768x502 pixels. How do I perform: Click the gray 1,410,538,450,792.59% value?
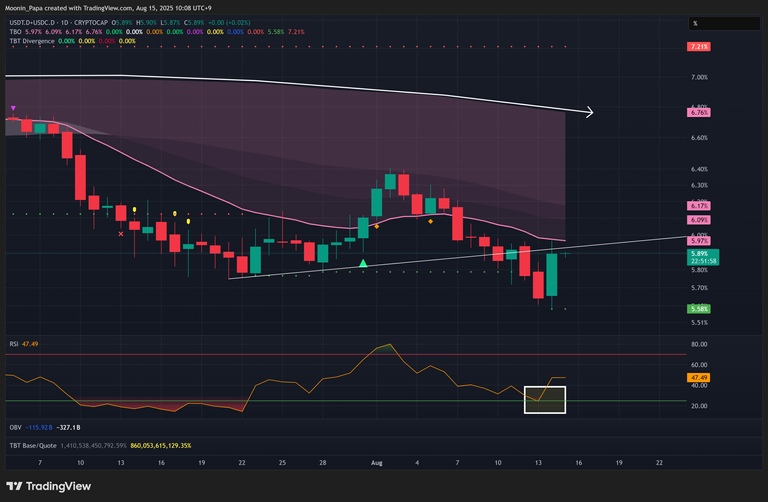[x=94, y=446]
